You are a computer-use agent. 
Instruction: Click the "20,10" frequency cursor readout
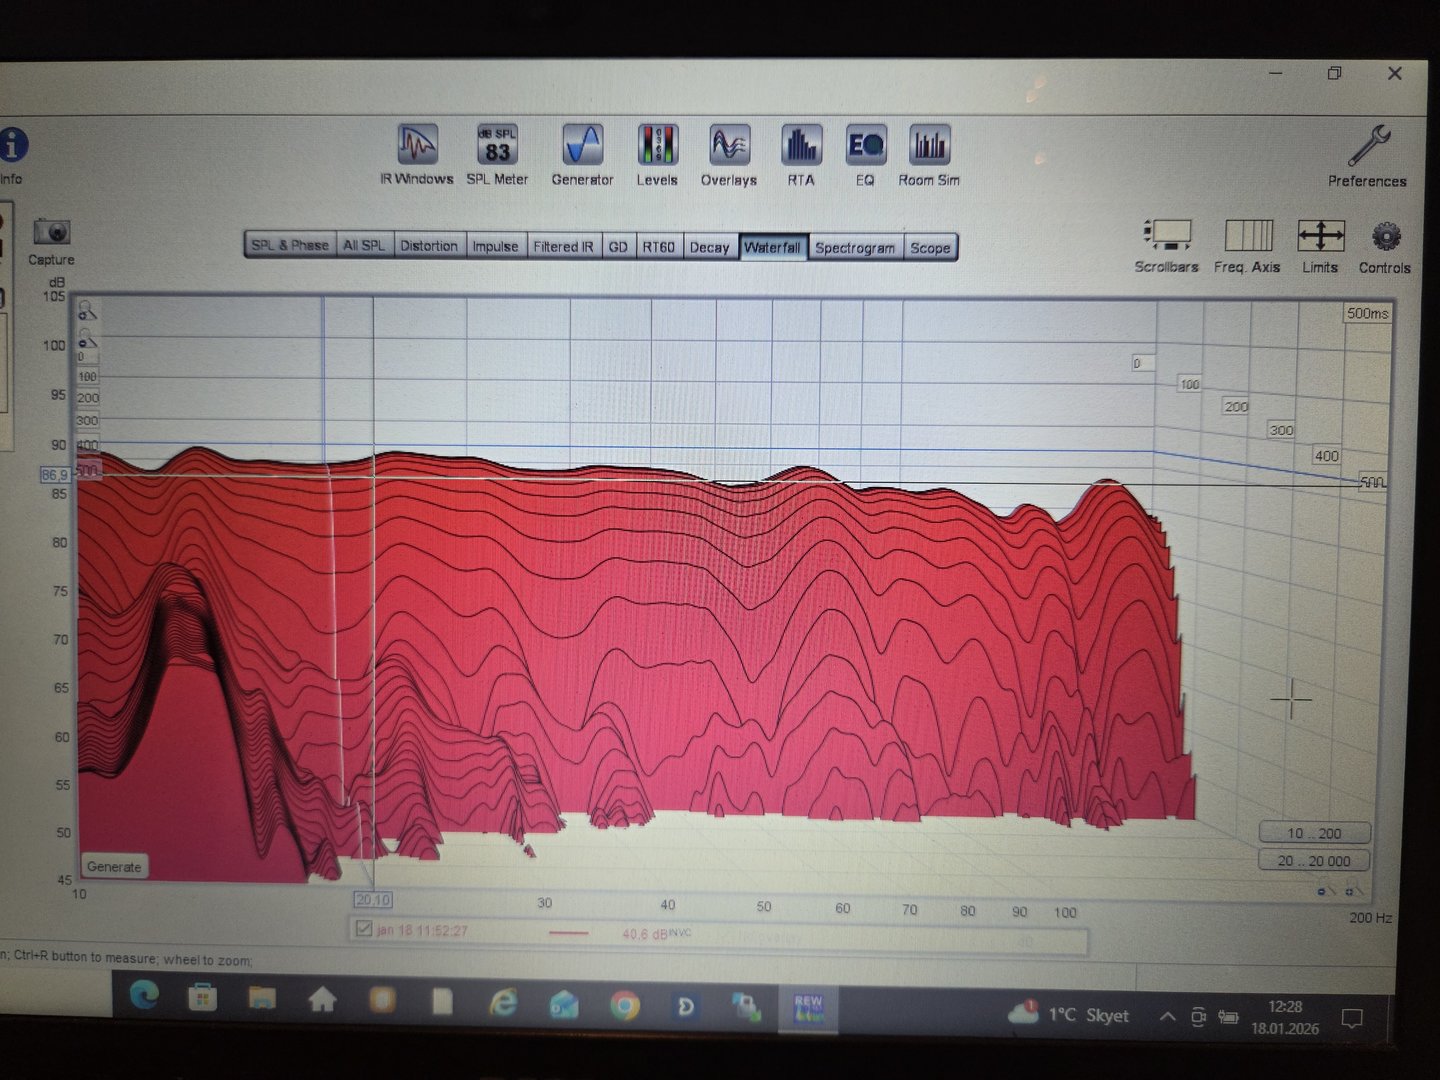pos(373,900)
